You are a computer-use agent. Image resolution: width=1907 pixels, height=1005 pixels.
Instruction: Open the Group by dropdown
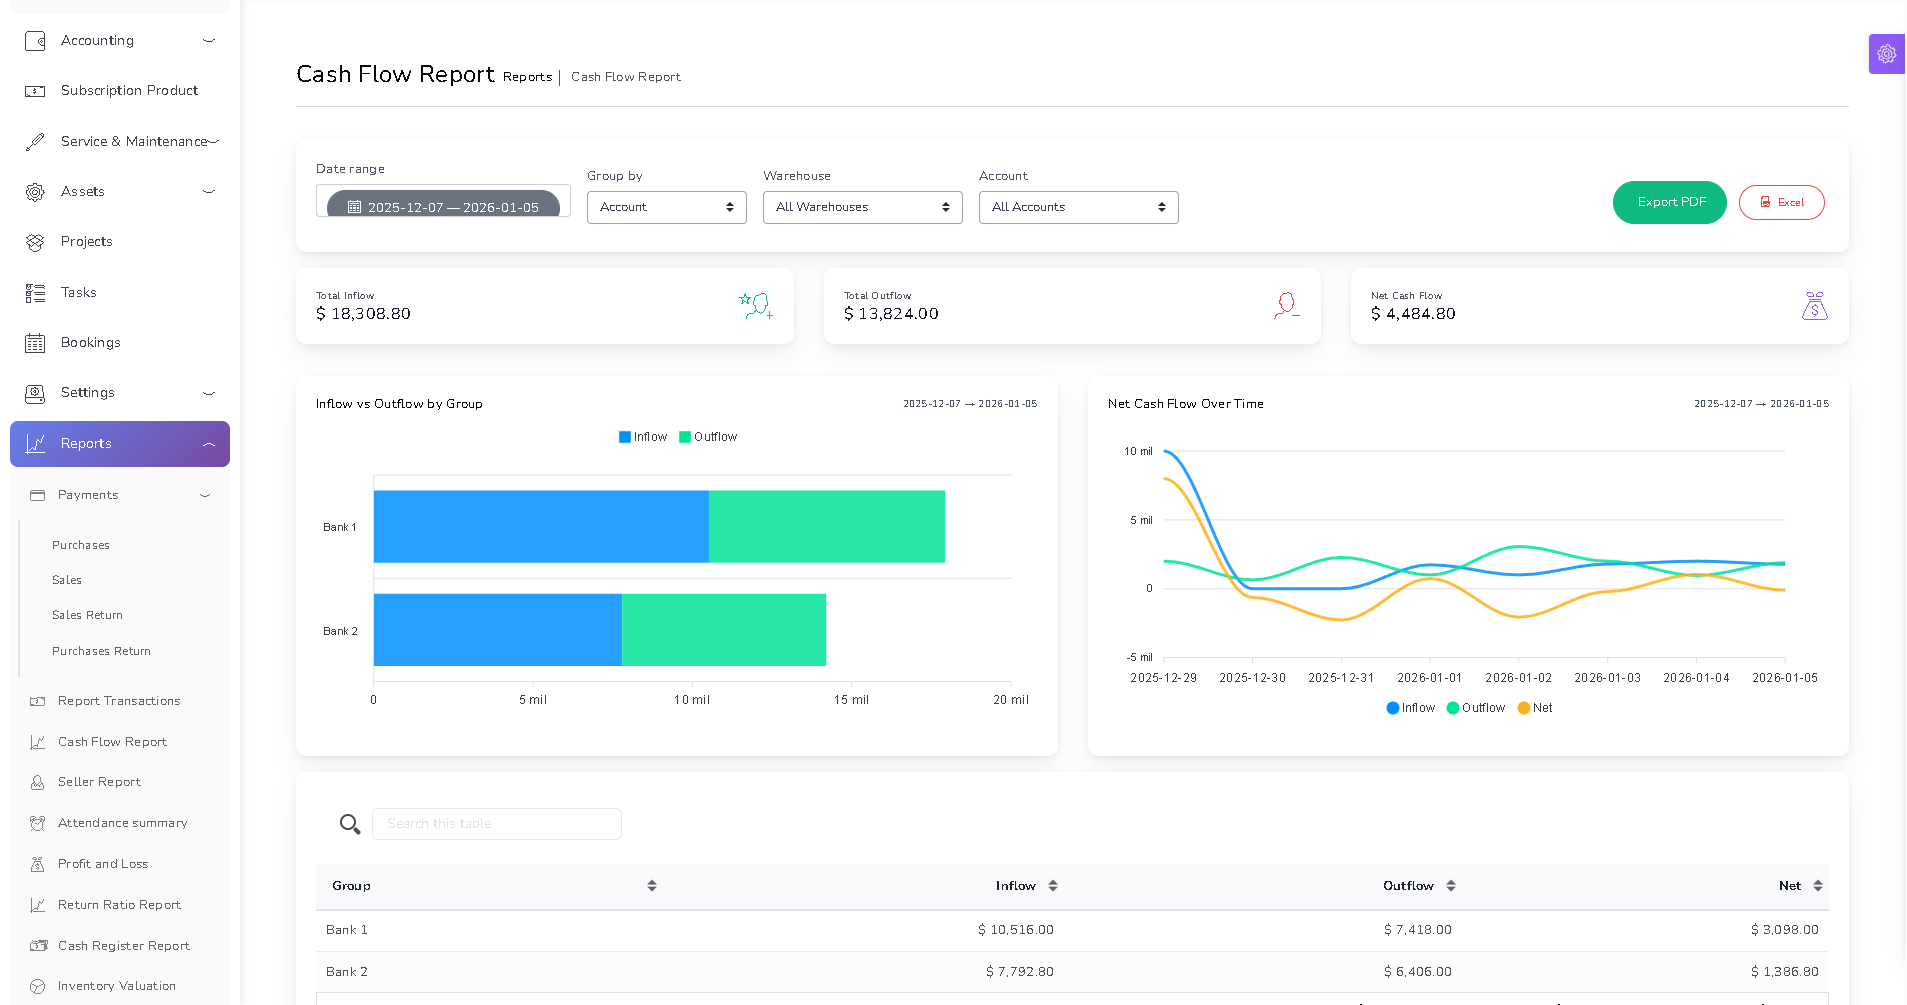click(666, 207)
